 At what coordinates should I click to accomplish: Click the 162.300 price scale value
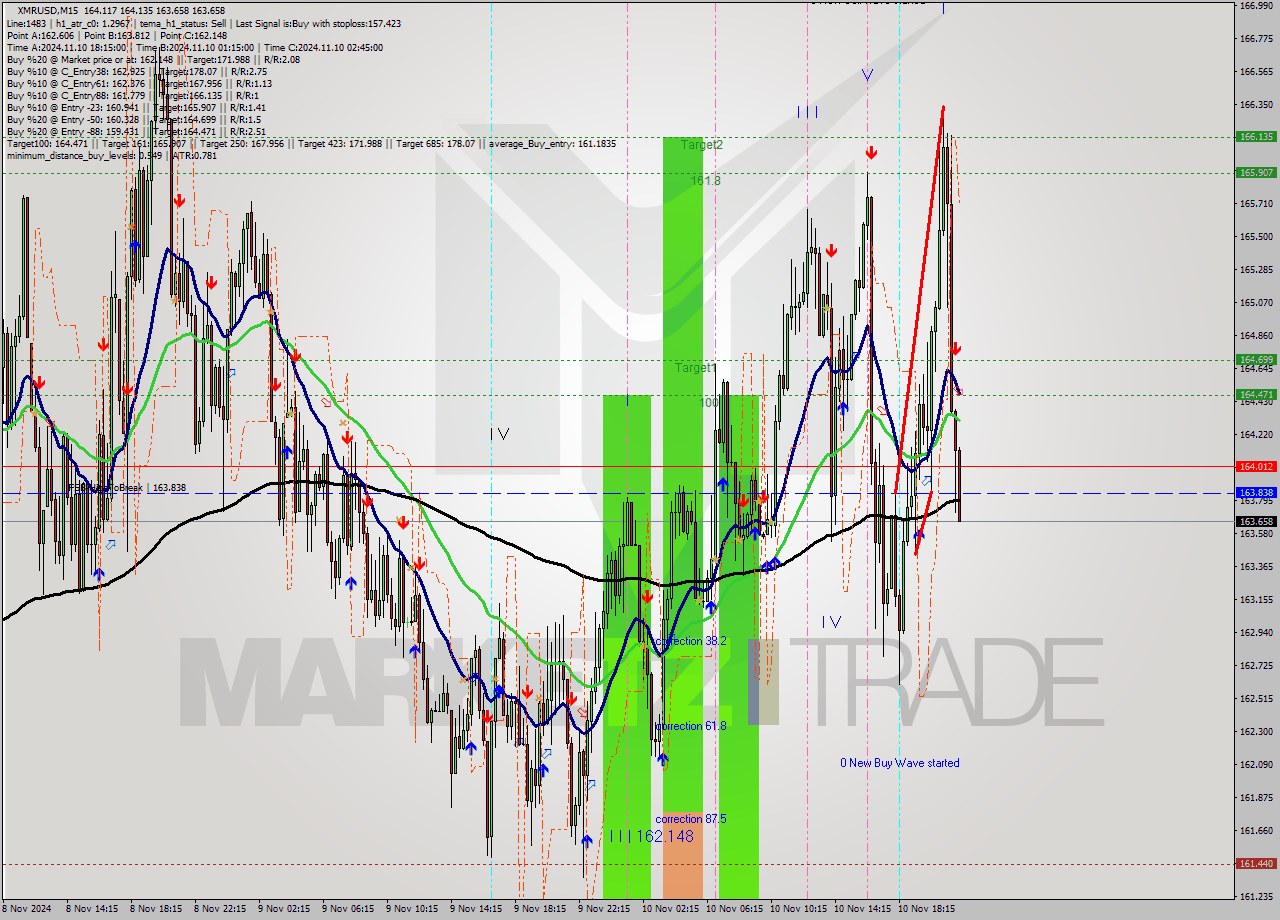1255,731
